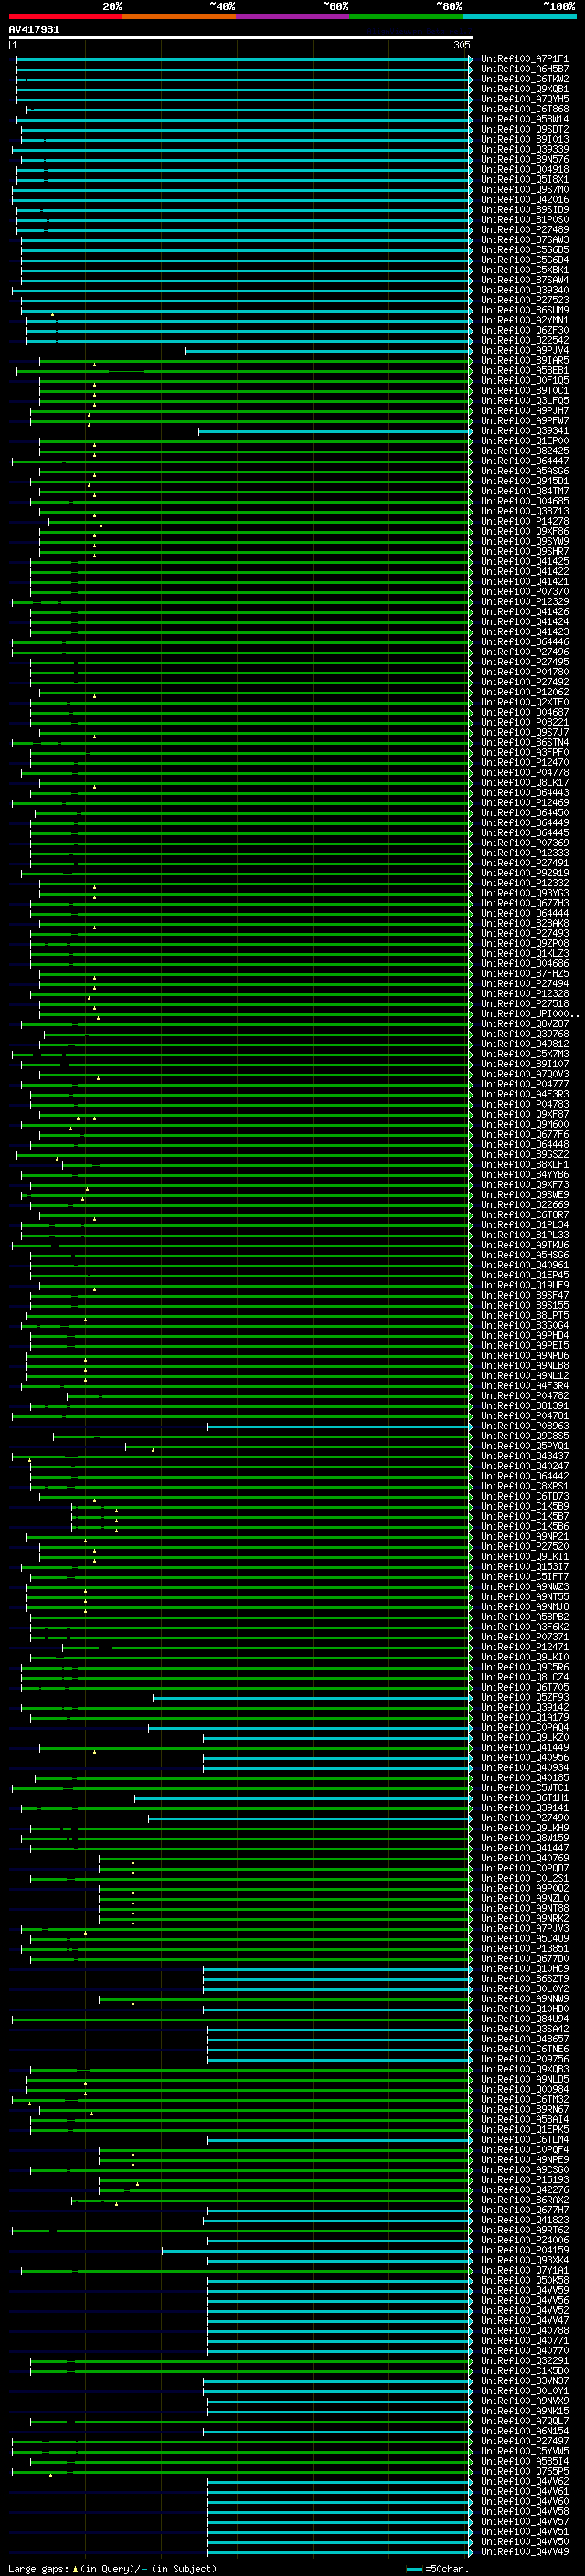Open hit UniRef100_C1K5B9
Image resolution: width=585 pixels, height=2576 pixels.
click(525, 1506)
